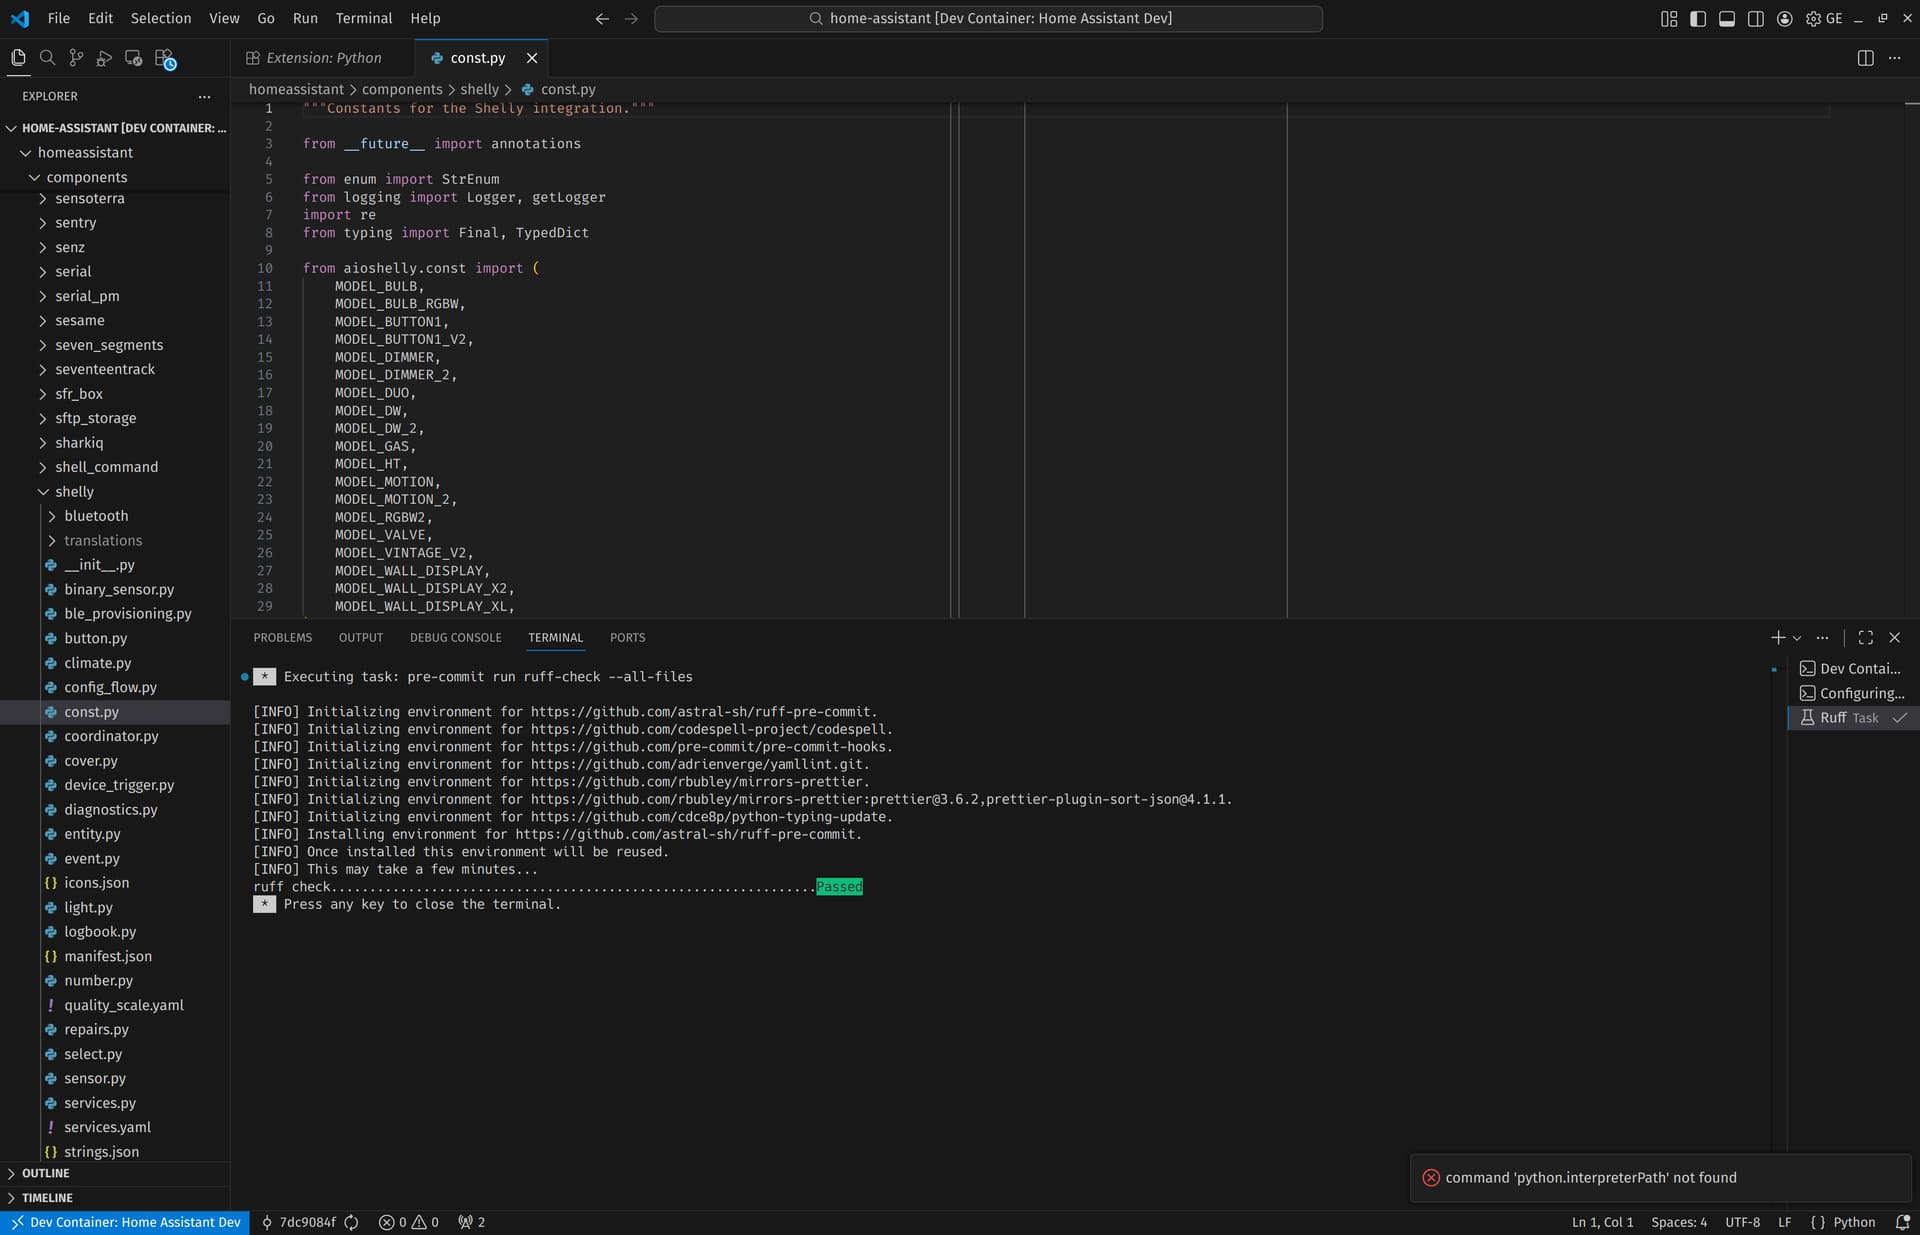Click the command center search field
Image resolution: width=1920 pixels, height=1235 pixels.
click(988, 18)
